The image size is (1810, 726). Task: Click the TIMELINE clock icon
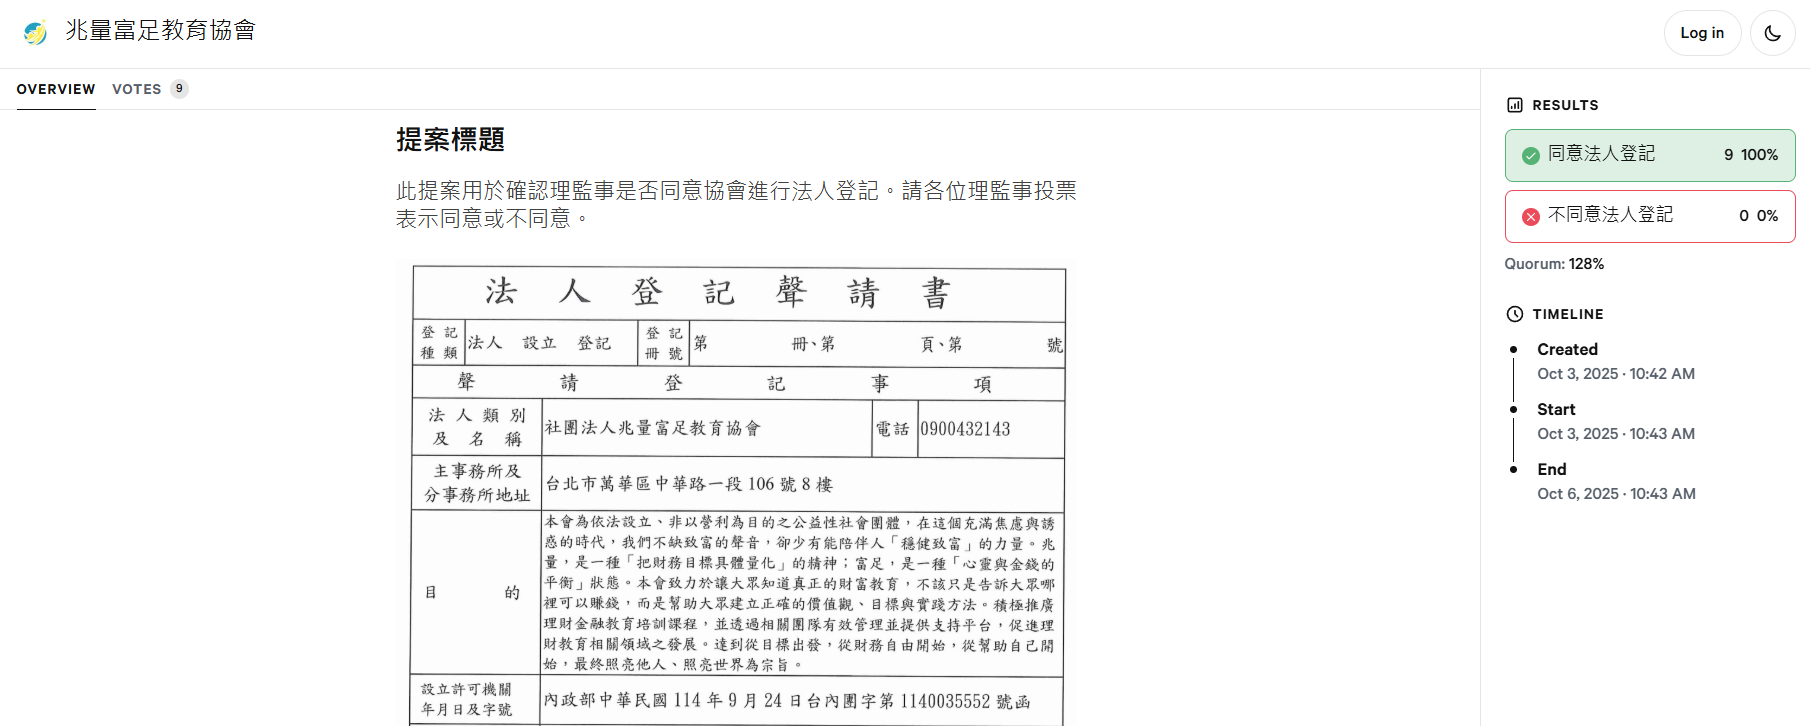(1515, 314)
